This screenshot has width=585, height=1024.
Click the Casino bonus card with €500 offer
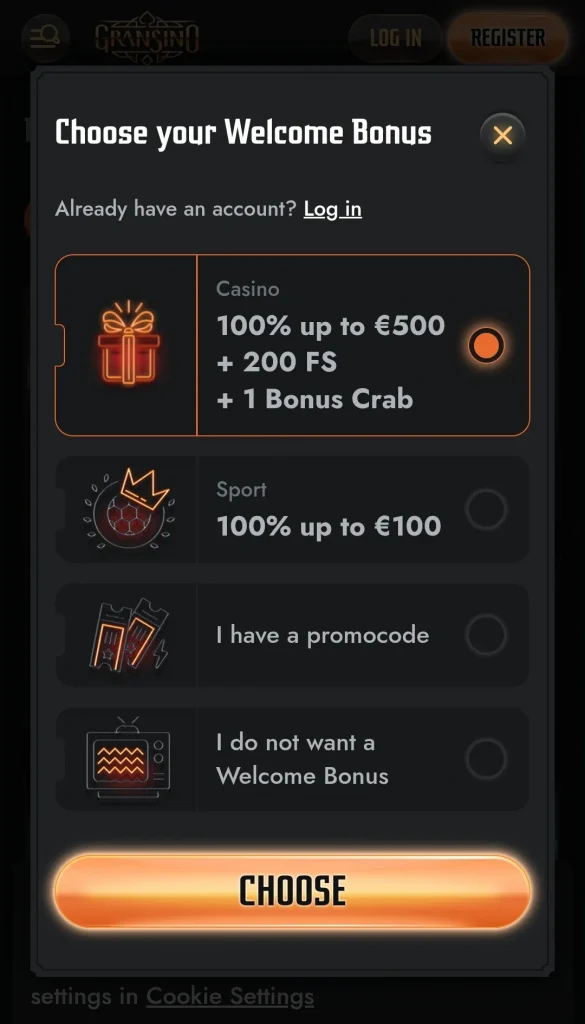point(292,345)
